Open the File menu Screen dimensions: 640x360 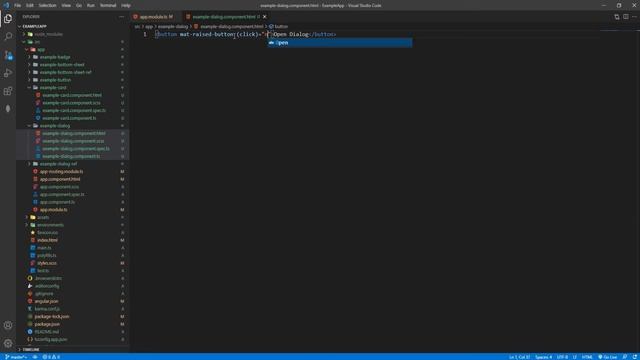(18, 5)
